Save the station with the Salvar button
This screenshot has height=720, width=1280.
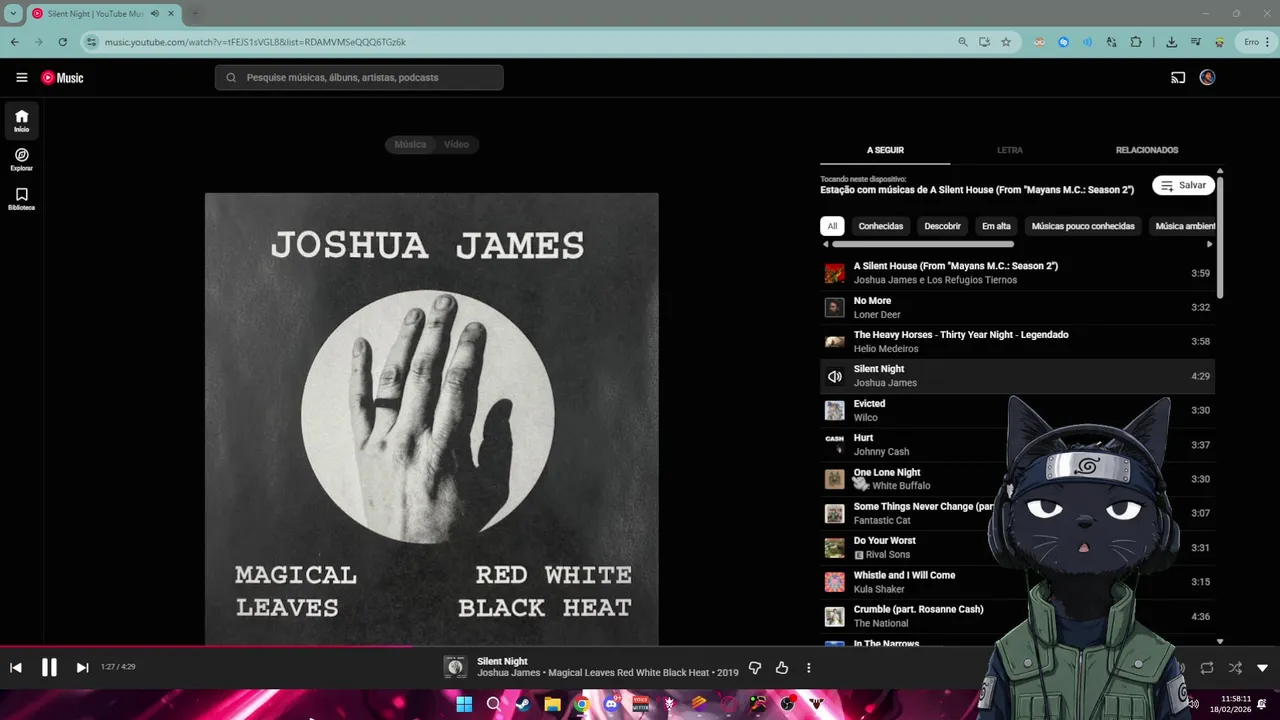tap(1183, 185)
